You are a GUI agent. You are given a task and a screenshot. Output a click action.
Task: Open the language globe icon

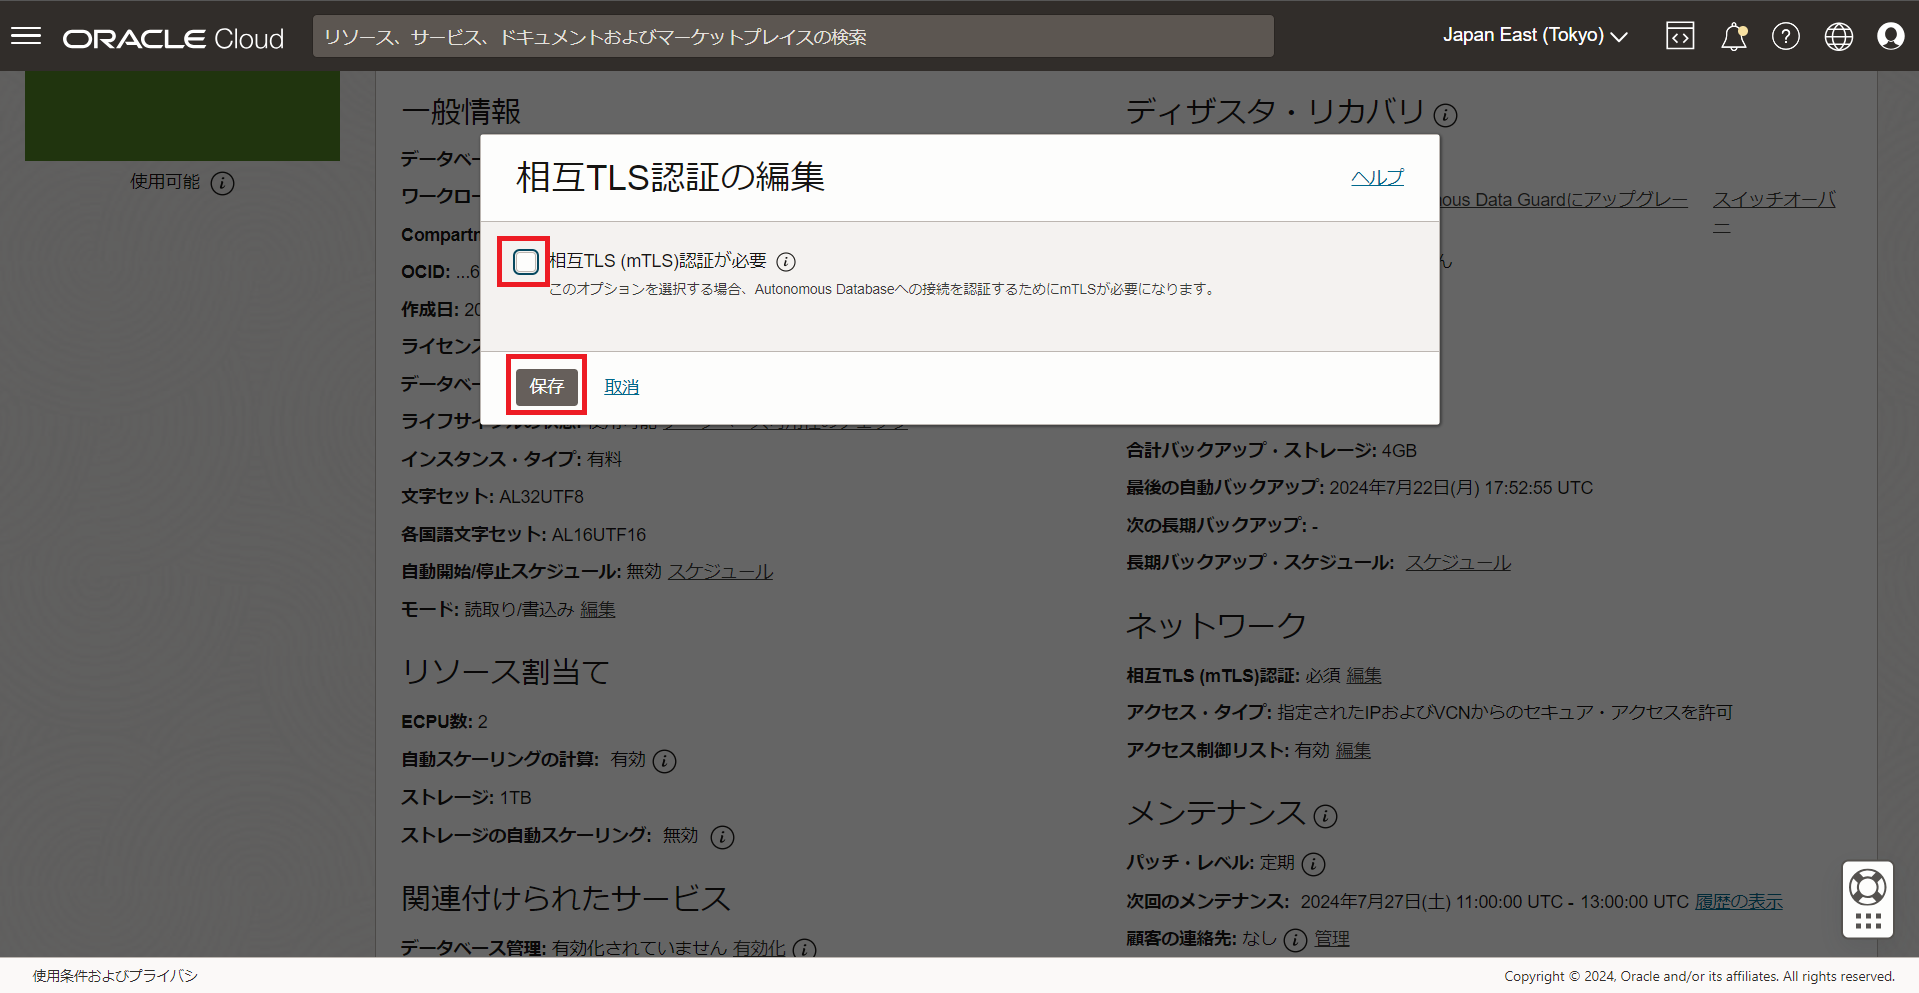[x=1838, y=36]
